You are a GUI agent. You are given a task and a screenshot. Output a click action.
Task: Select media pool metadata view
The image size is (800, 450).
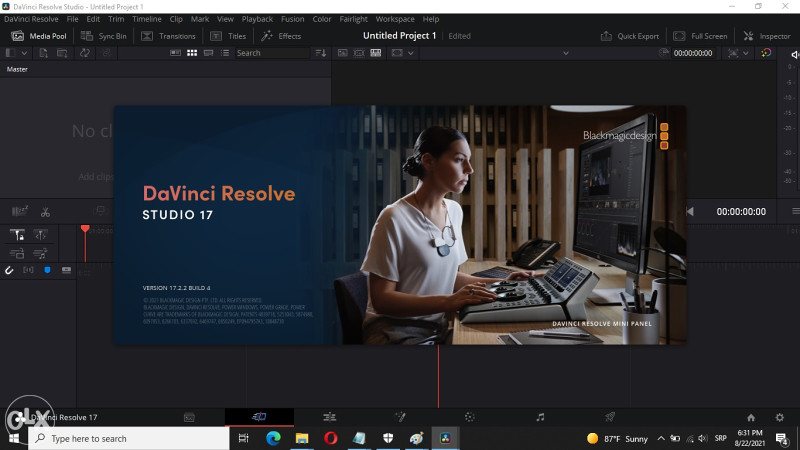coord(175,53)
